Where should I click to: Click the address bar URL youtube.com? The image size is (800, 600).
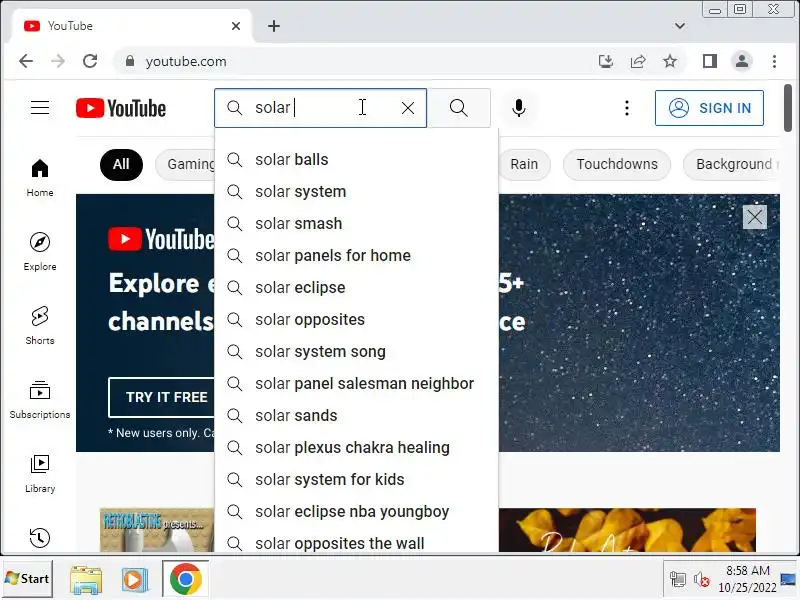tap(186, 61)
